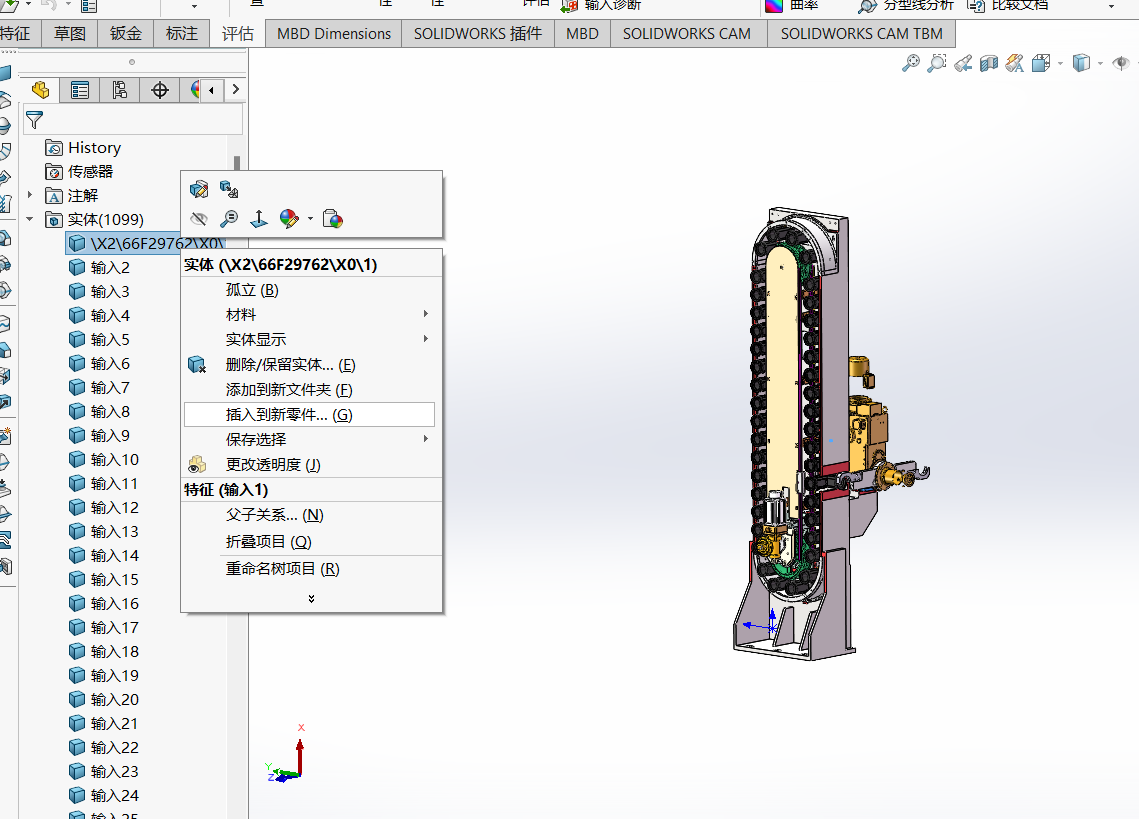The image size is (1139, 819).
Task: Click the Import Diagnostics tool
Action: pyautogui.click(x=601, y=6)
